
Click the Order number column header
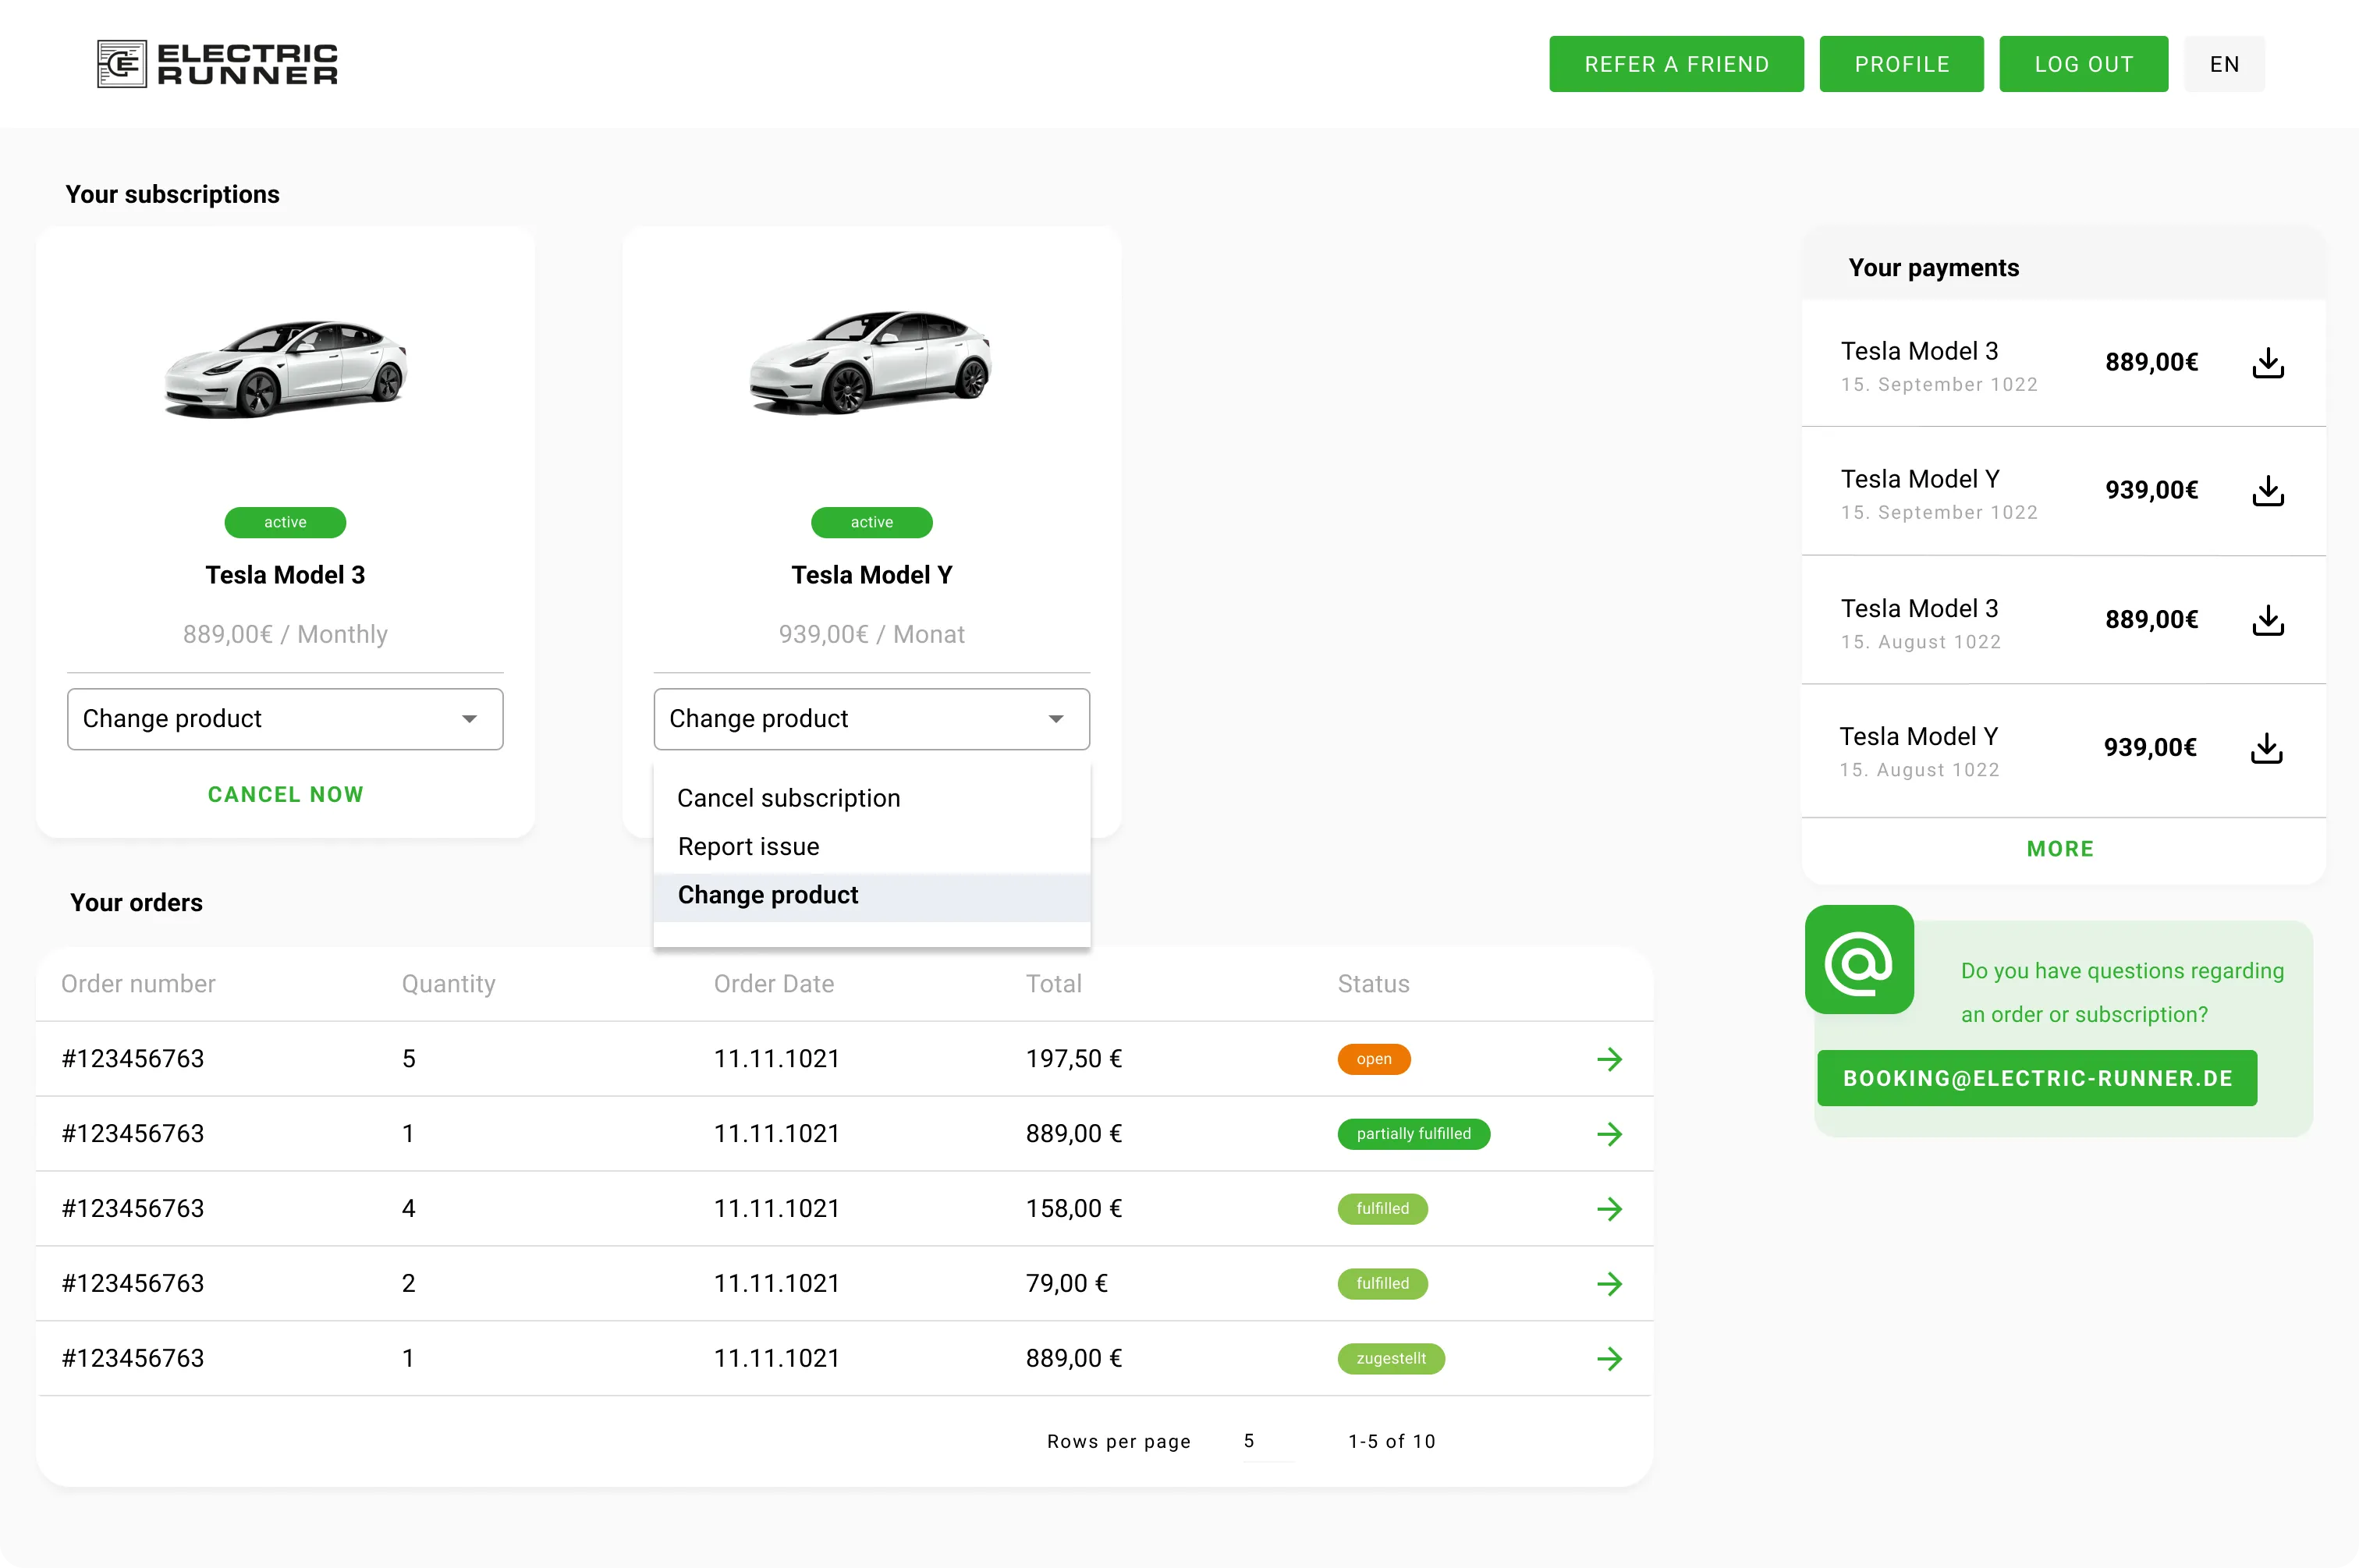[138, 984]
